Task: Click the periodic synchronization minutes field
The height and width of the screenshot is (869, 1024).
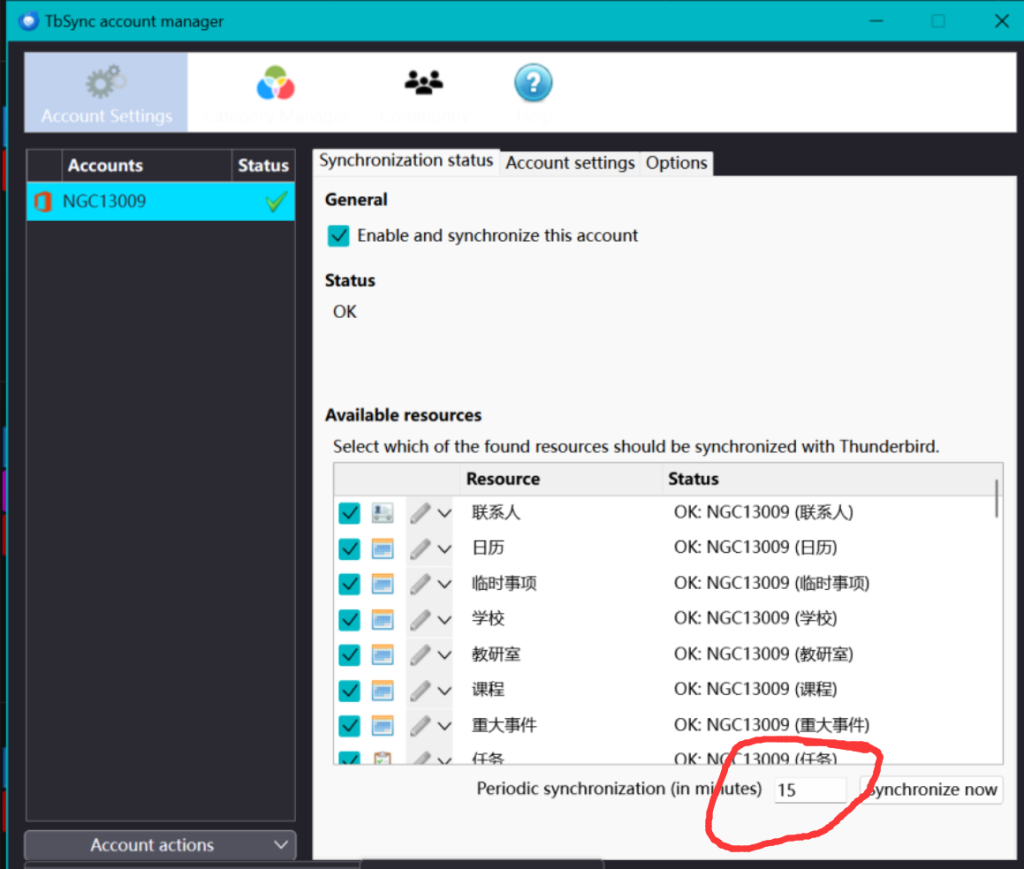Action: (810, 790)
